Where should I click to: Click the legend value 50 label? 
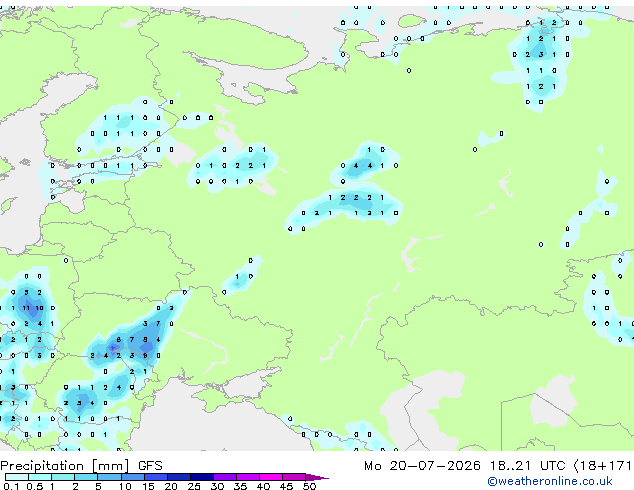point(309,486)
